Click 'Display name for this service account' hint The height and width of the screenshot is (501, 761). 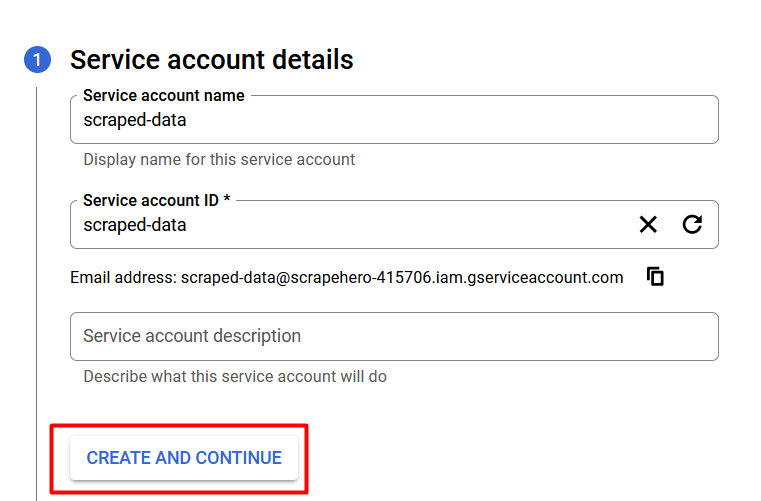[x=219, y=159]
